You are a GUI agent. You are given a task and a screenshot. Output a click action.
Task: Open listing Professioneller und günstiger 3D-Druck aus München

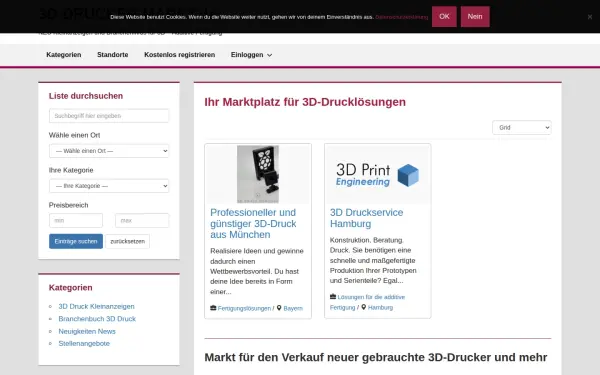[x=253, y=223]
